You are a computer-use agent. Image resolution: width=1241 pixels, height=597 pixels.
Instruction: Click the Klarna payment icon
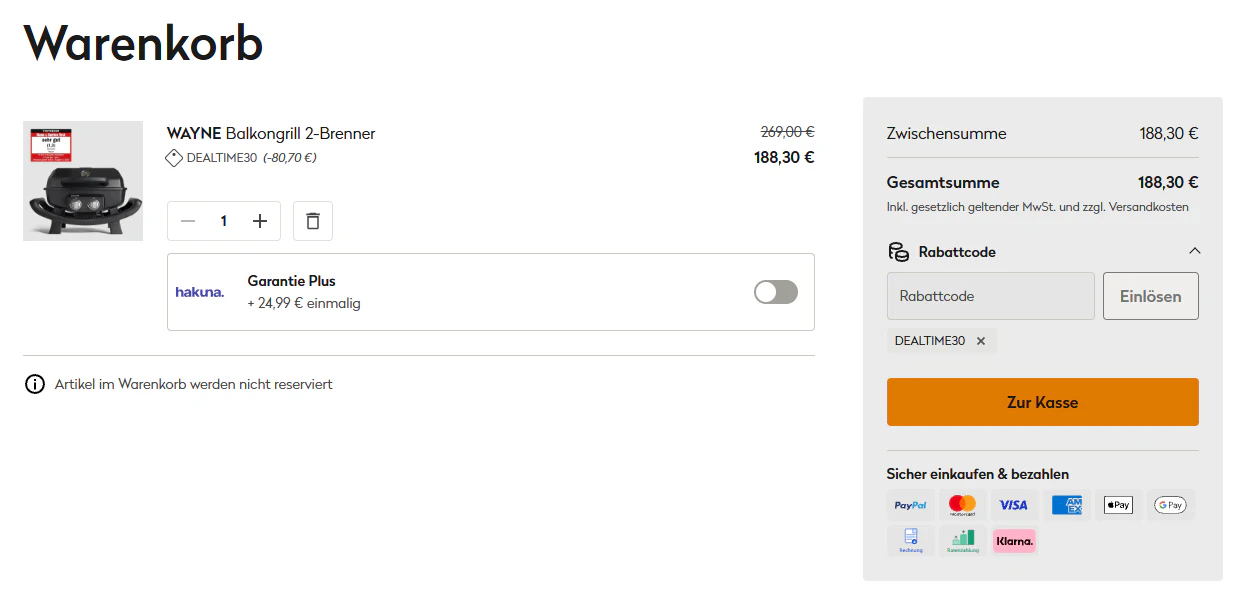(x=1014, y=541)
